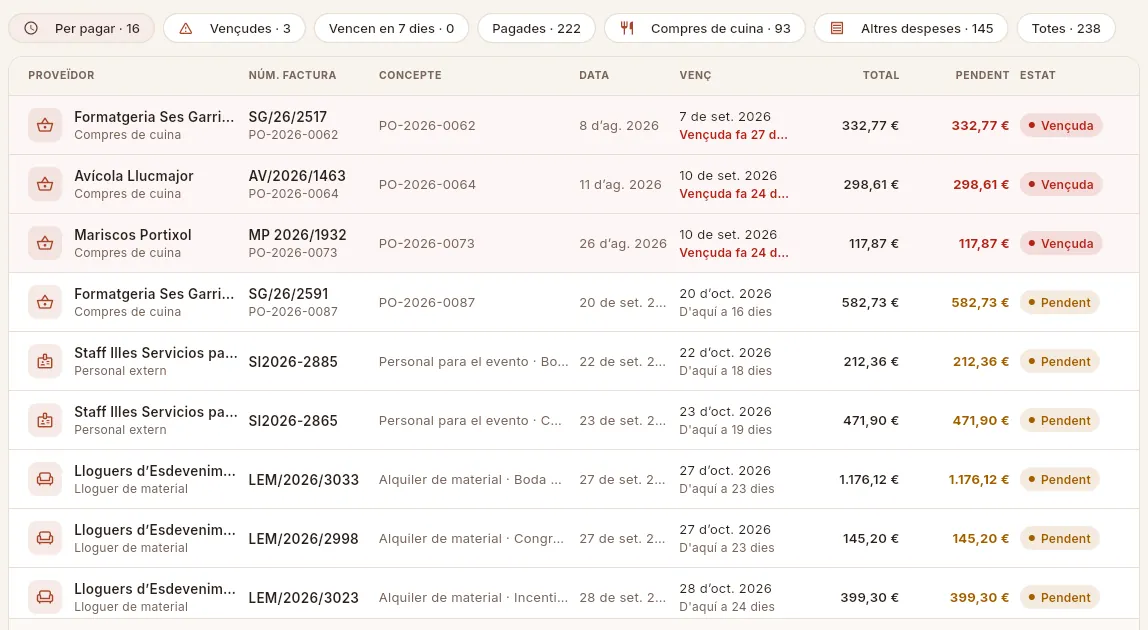Select the Vencen en 7 dies filter
The image size is (1148, 630).
tap(391, 29)
